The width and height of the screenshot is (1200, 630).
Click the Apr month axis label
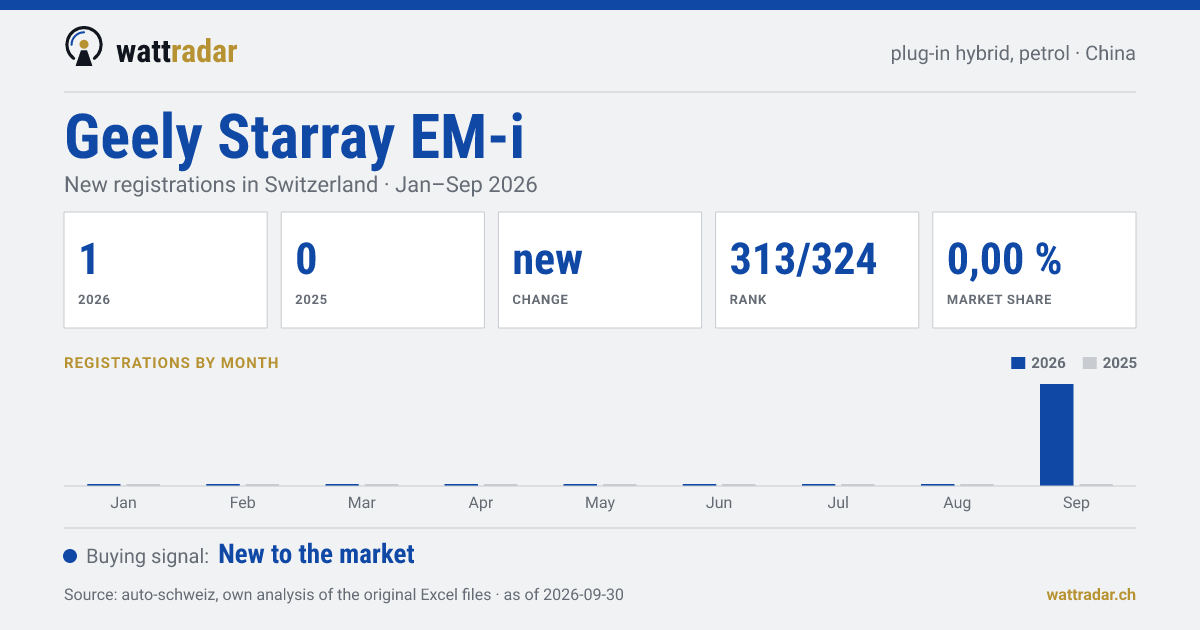point(481,503)
